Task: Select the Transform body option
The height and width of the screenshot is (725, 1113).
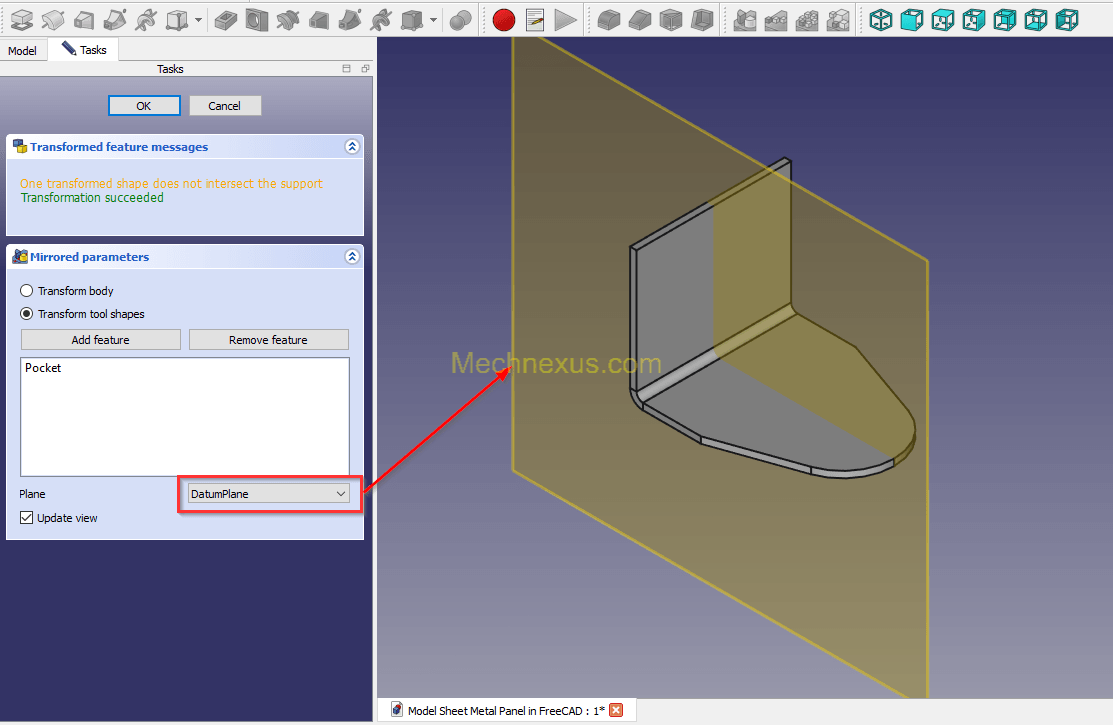Action: (27, 291)
